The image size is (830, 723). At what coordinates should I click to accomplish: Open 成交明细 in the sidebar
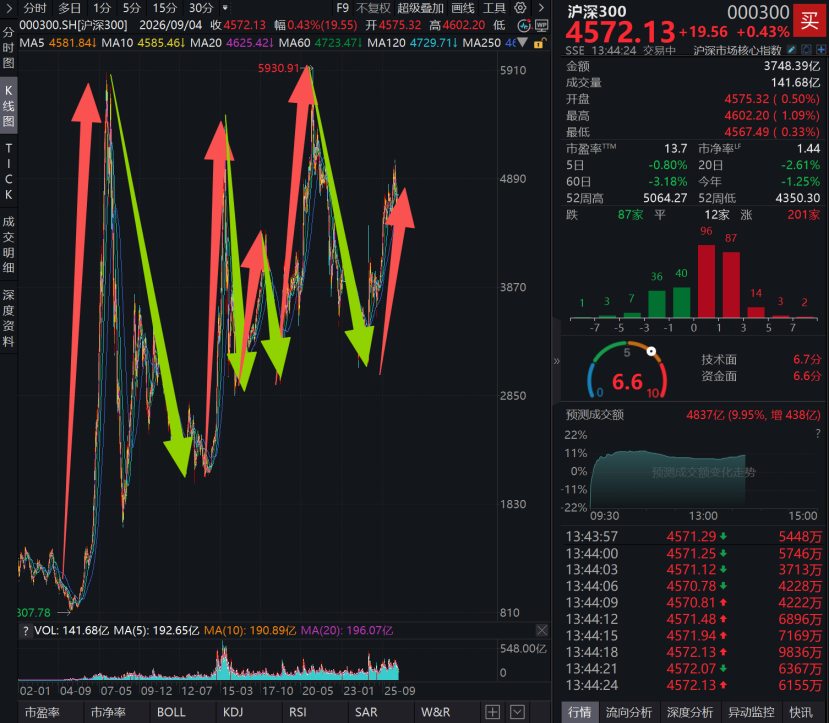pyautogui.click(x=8, y=245)
